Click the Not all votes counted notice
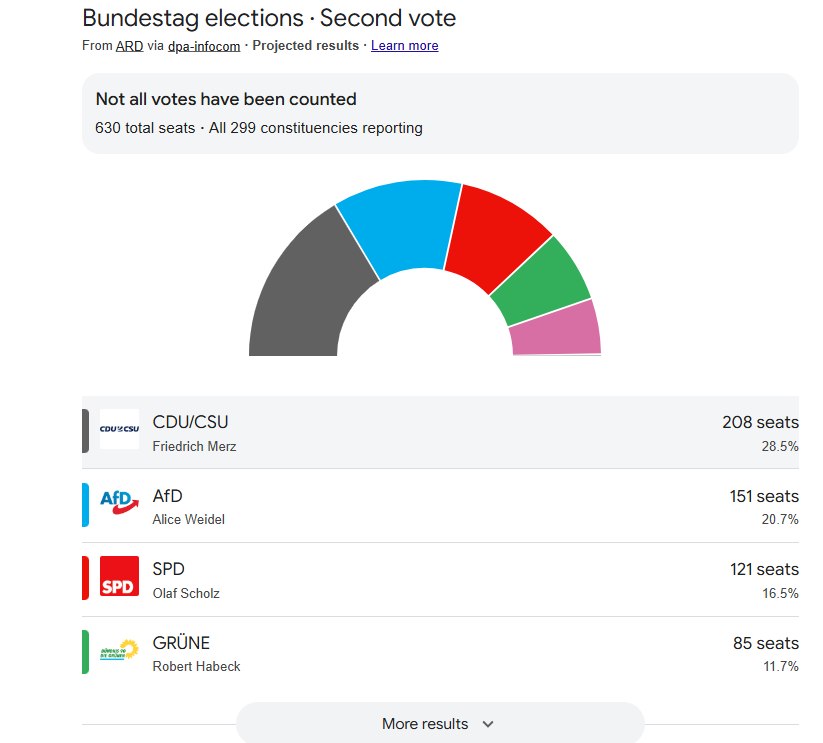 440,113
